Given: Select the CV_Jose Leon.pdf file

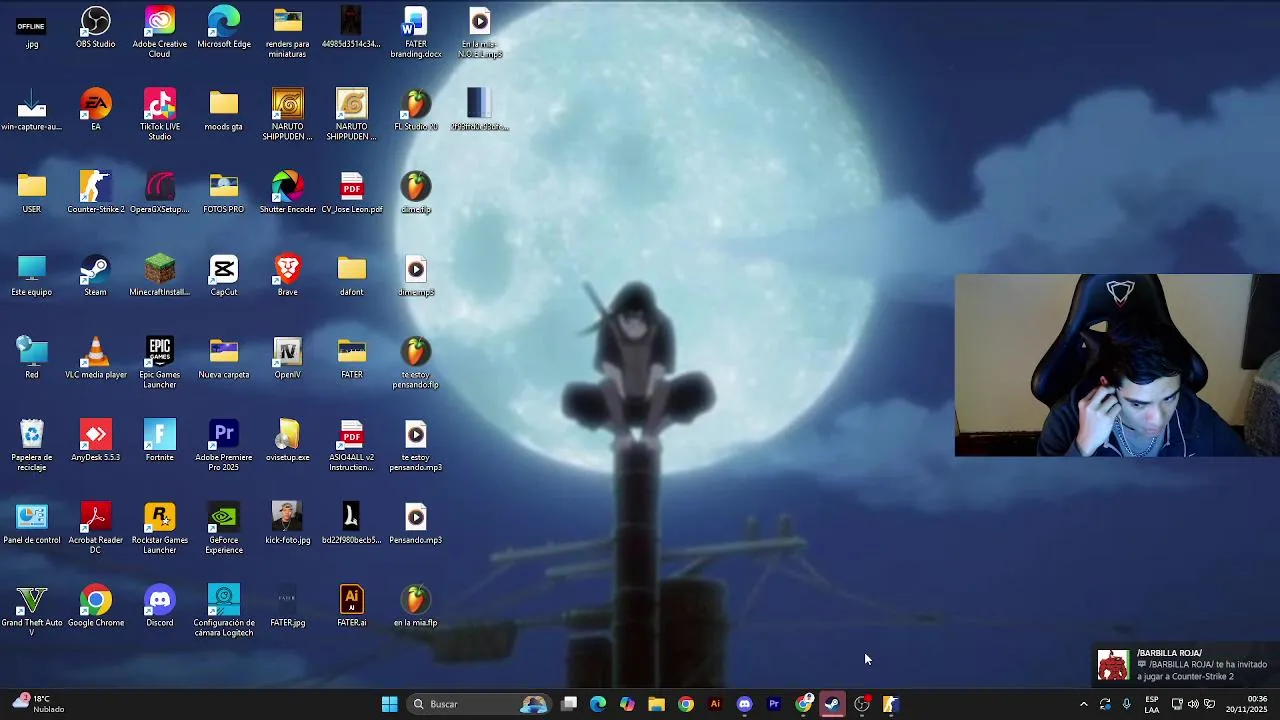Looking at the screenshot, I should click(x=351, y=193).
